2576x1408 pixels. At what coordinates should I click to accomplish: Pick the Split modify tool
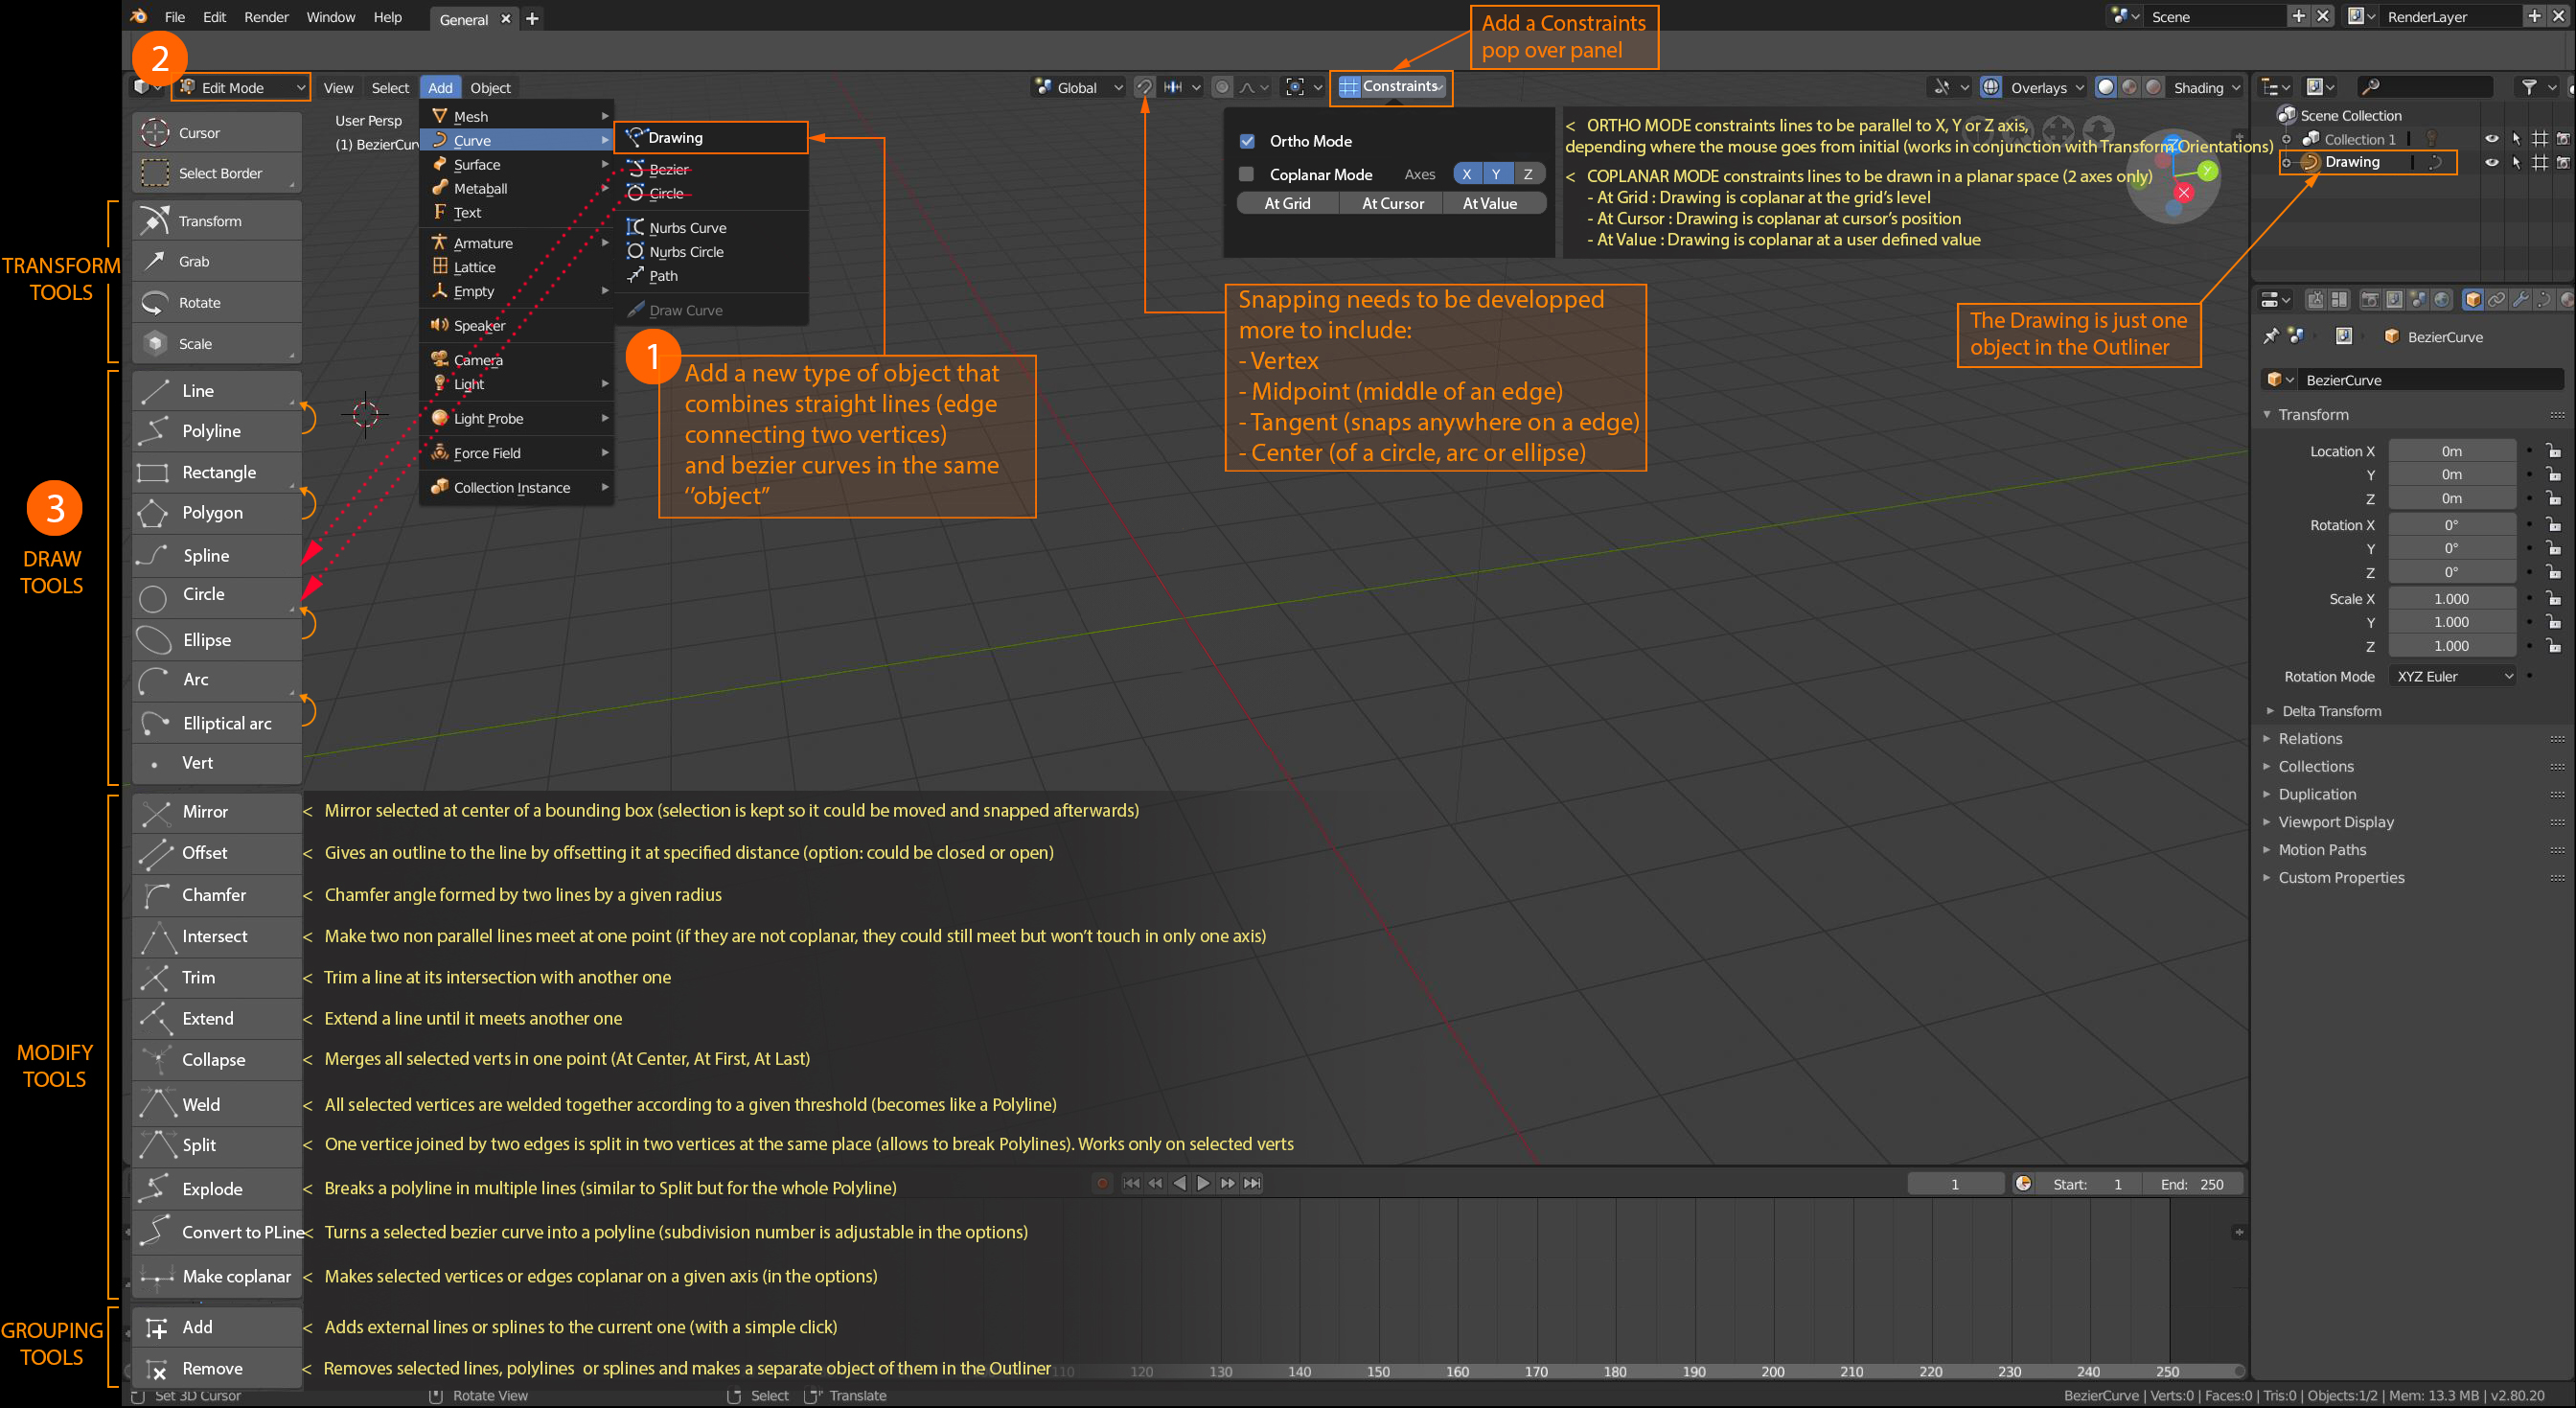(x=216, y=1145)
